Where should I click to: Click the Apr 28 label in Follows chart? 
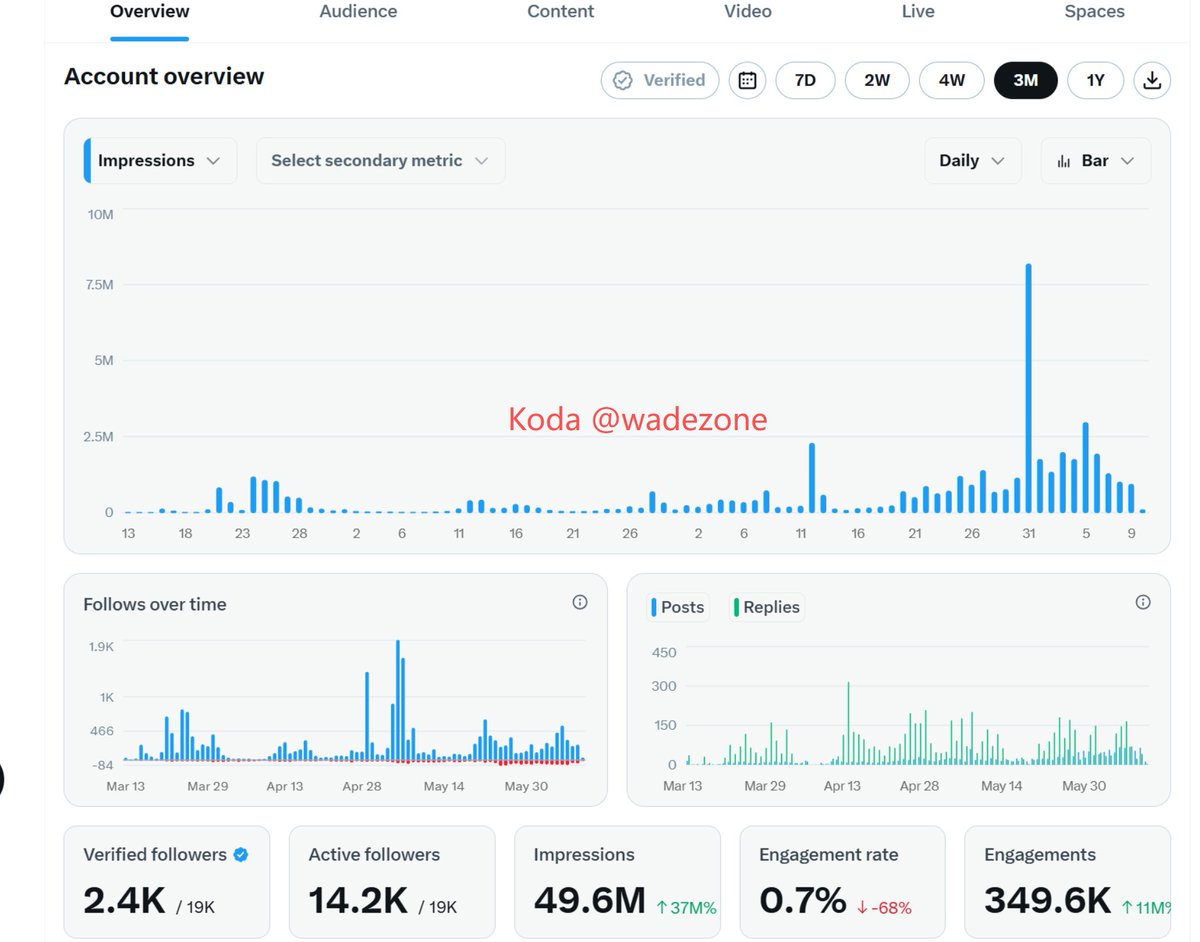coord(362,786)
